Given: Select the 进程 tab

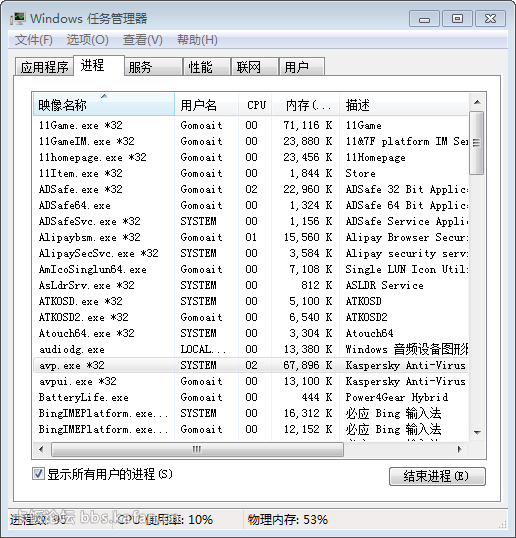Looking at the screenshot, I should pyautogui.click(x=99, y=65).
